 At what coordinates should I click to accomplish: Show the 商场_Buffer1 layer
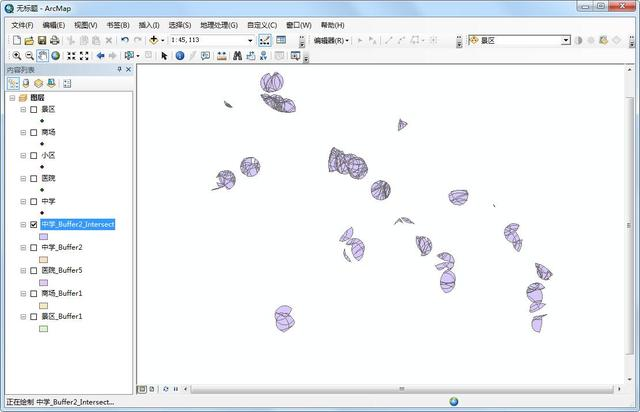[x=33, y=294]
